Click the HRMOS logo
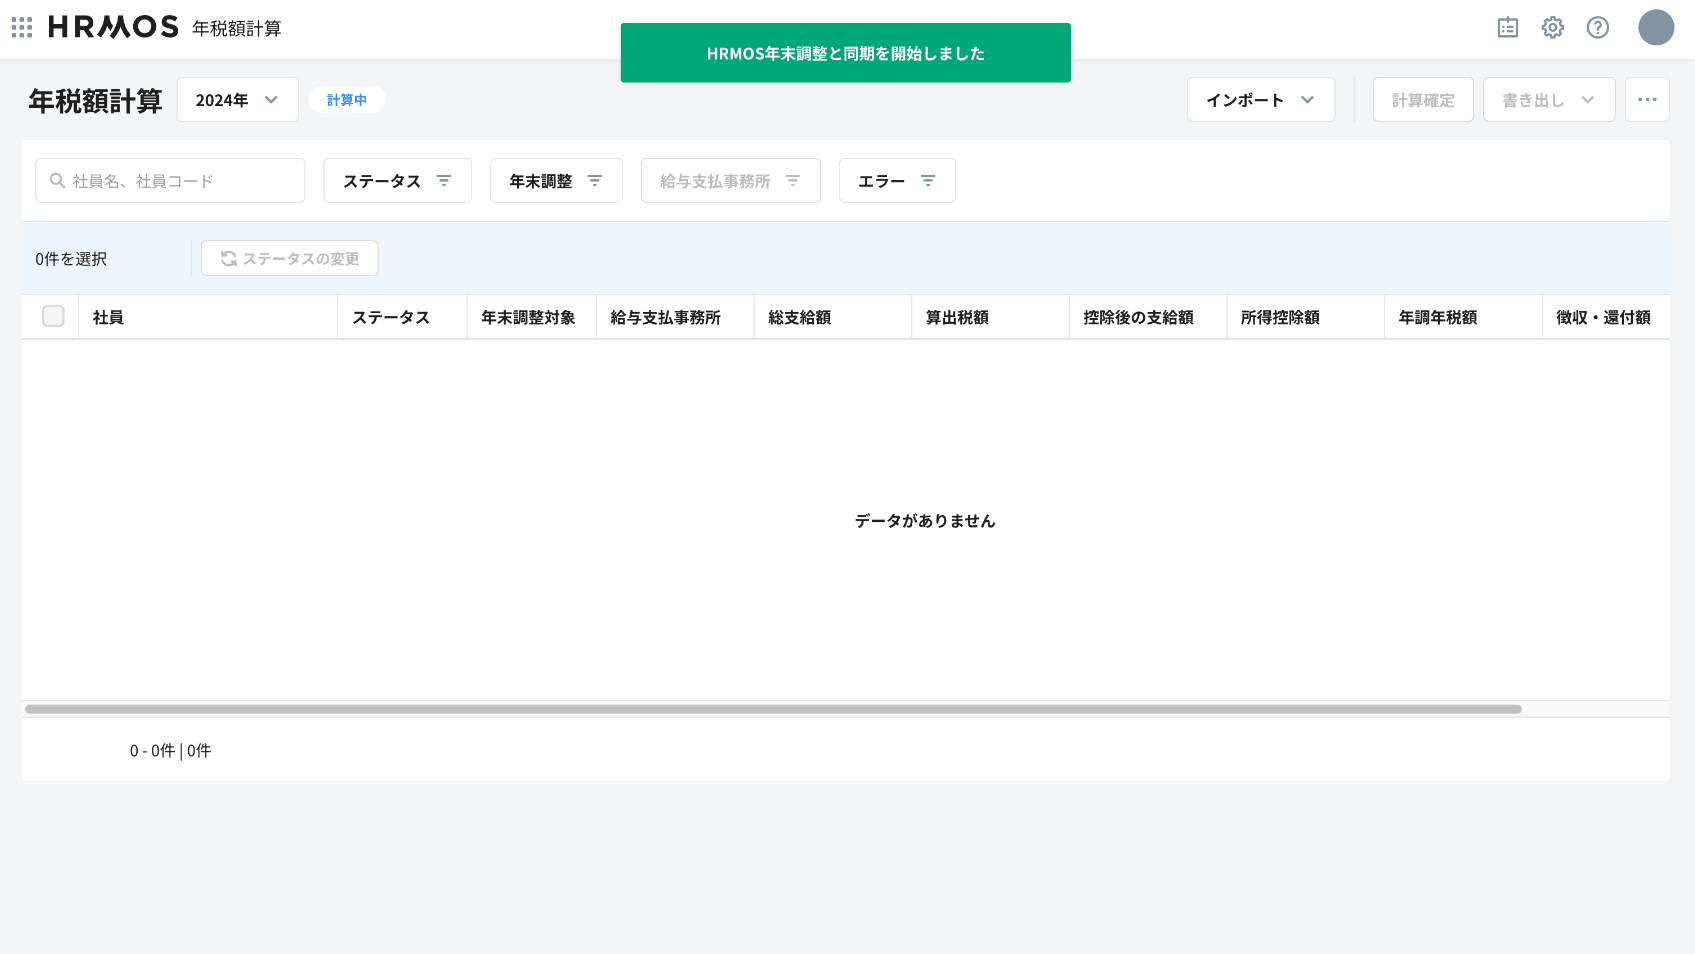The height and width of the screenshot is (954, 1695). point(113,27)
